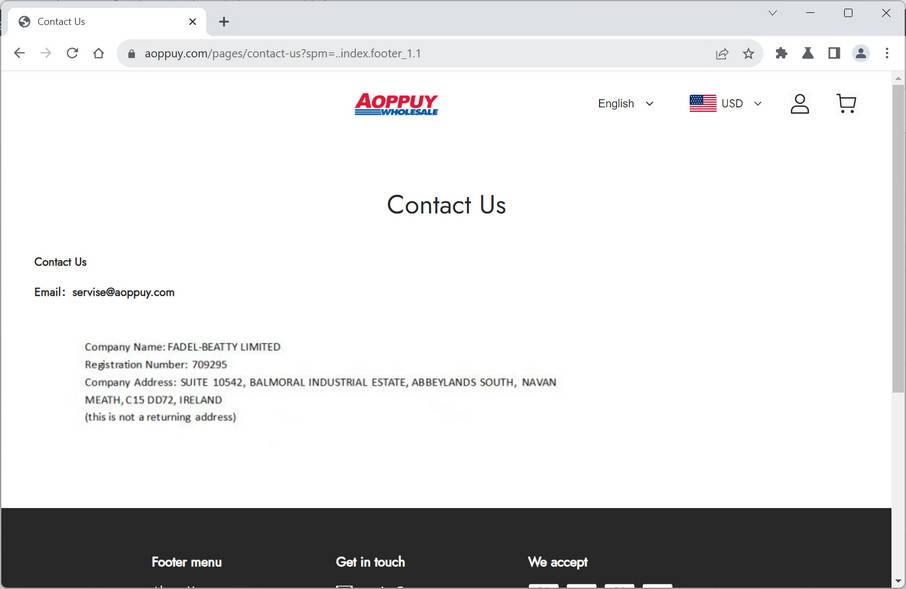This screenshot has width=906, height=589.
Task: Click the US flag icon
Action: [x=703, y=103]
